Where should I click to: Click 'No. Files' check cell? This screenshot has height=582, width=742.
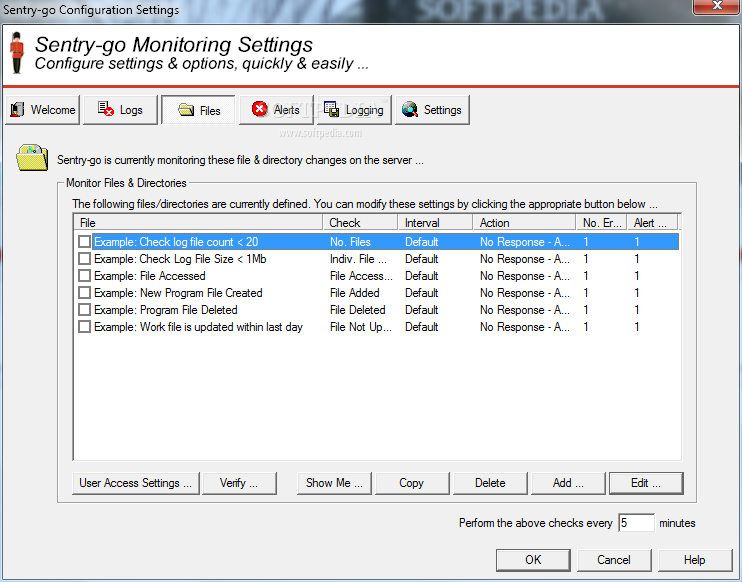350,242
